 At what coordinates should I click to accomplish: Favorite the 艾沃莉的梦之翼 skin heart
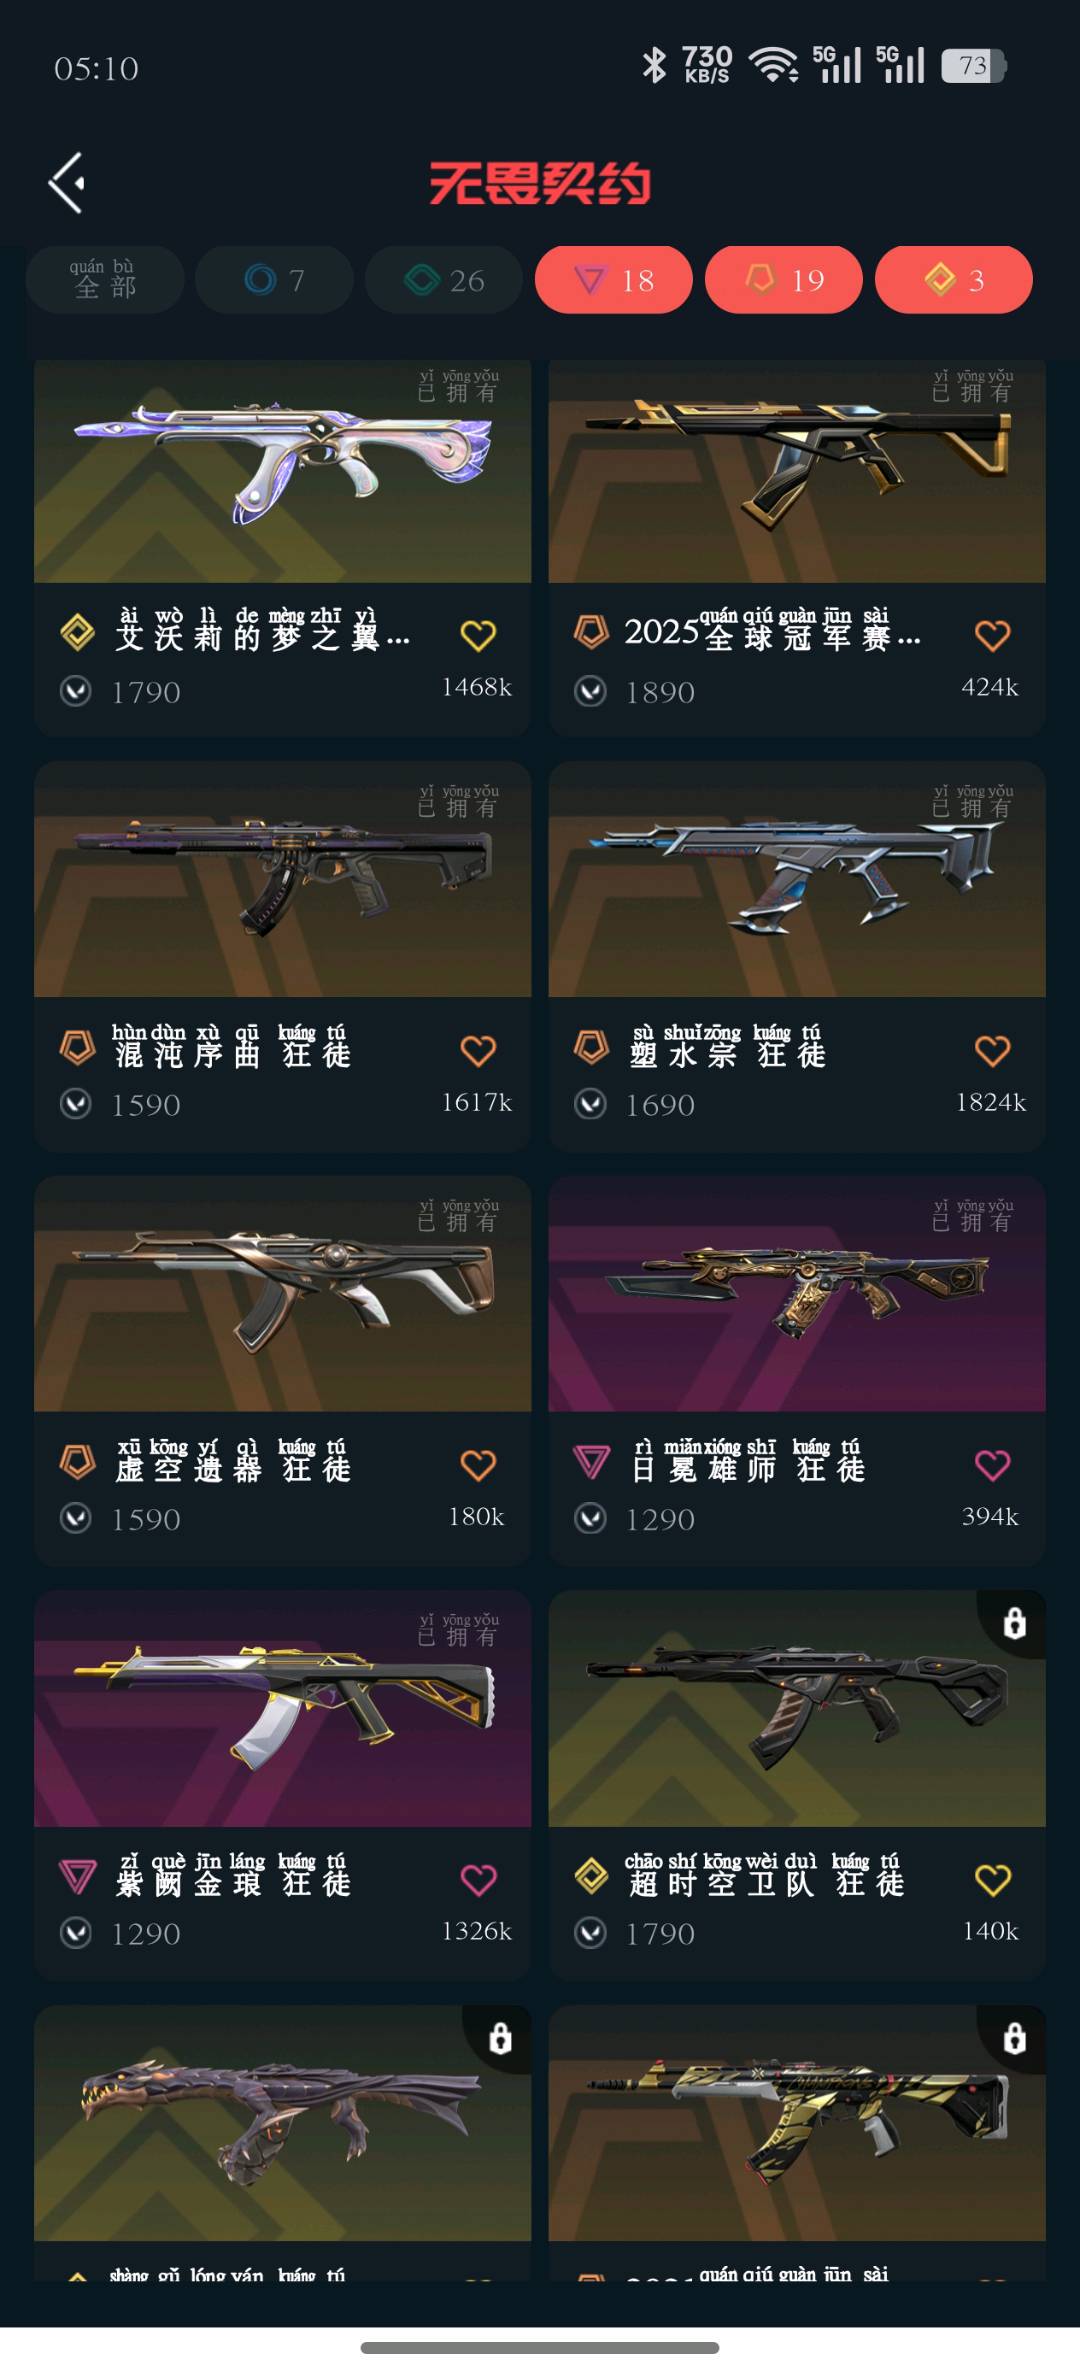(478, 635)
